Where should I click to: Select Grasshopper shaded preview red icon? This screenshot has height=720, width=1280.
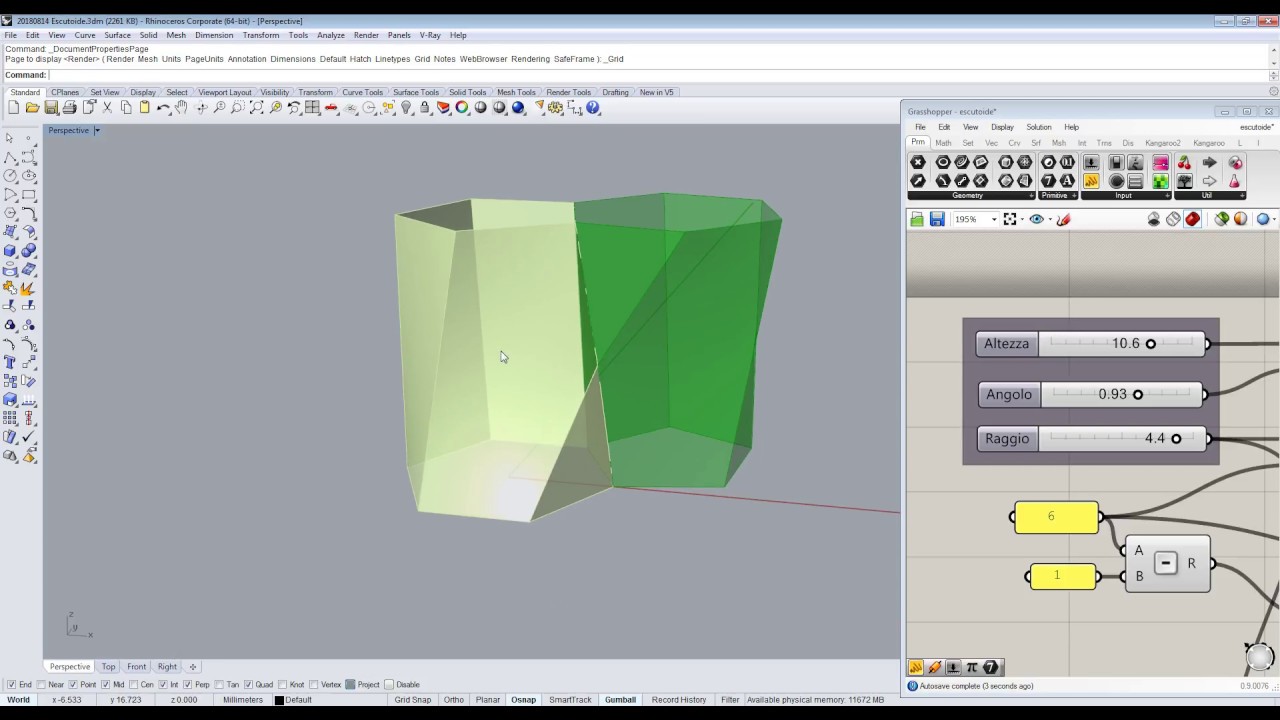1192,219
